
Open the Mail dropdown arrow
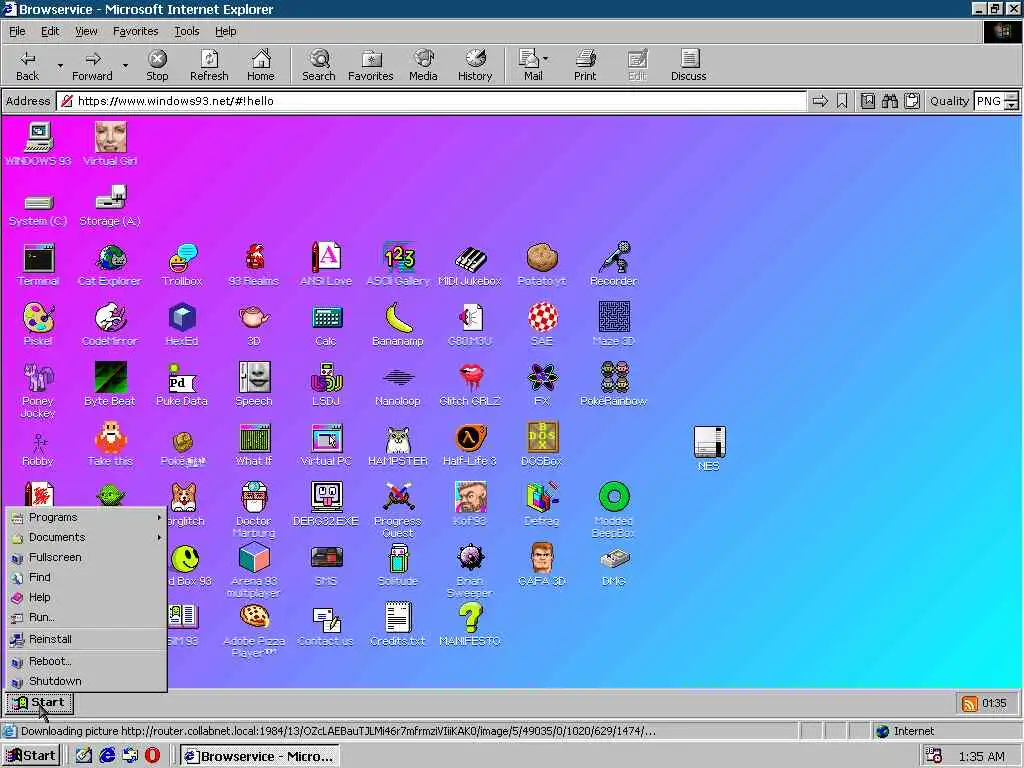(545, 59)
